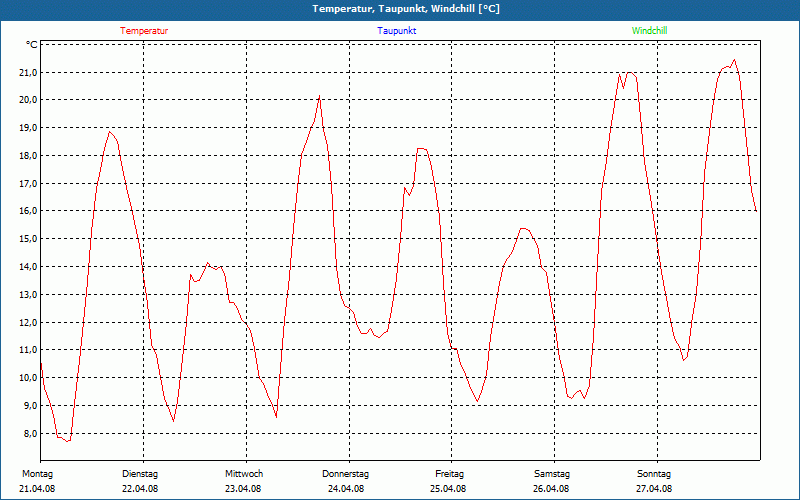The image size is (800, 500).
Task: Click the Sonntag day label
Action: click(x=654, y=474)
